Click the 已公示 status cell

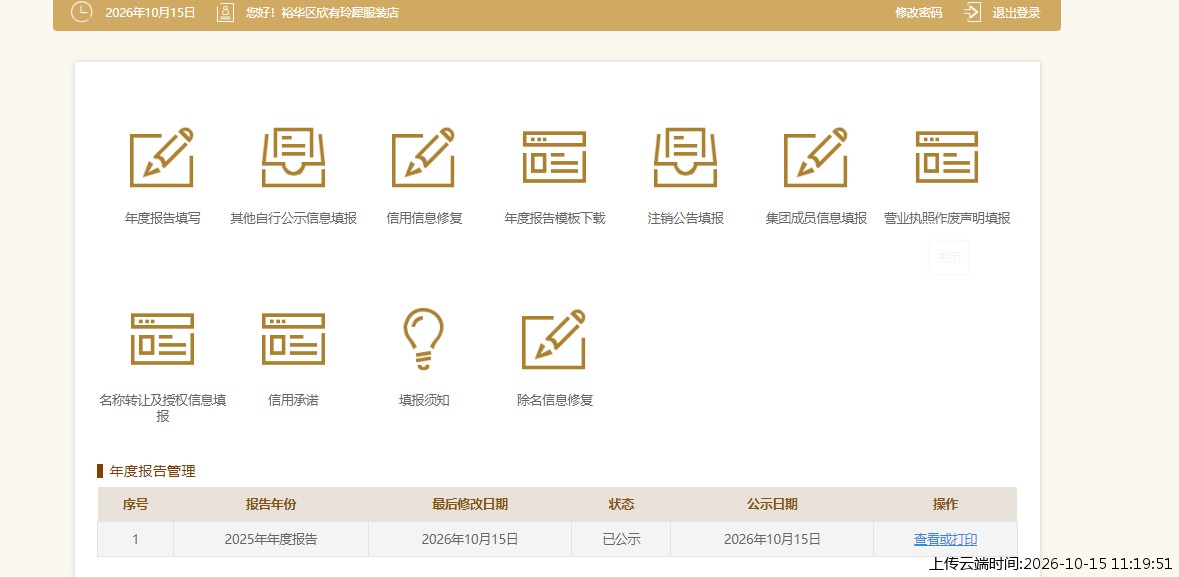tap(621, 539)
